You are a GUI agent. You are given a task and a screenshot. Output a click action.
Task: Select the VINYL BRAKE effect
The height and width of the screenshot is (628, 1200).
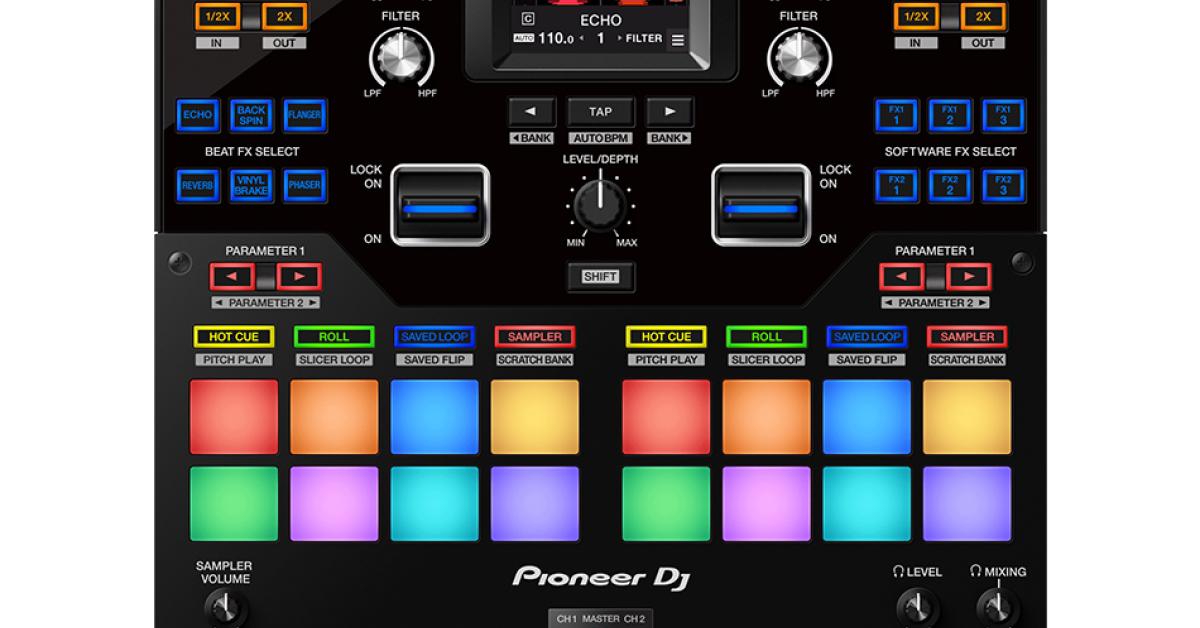pyautogui.click(x=251, y=186)
